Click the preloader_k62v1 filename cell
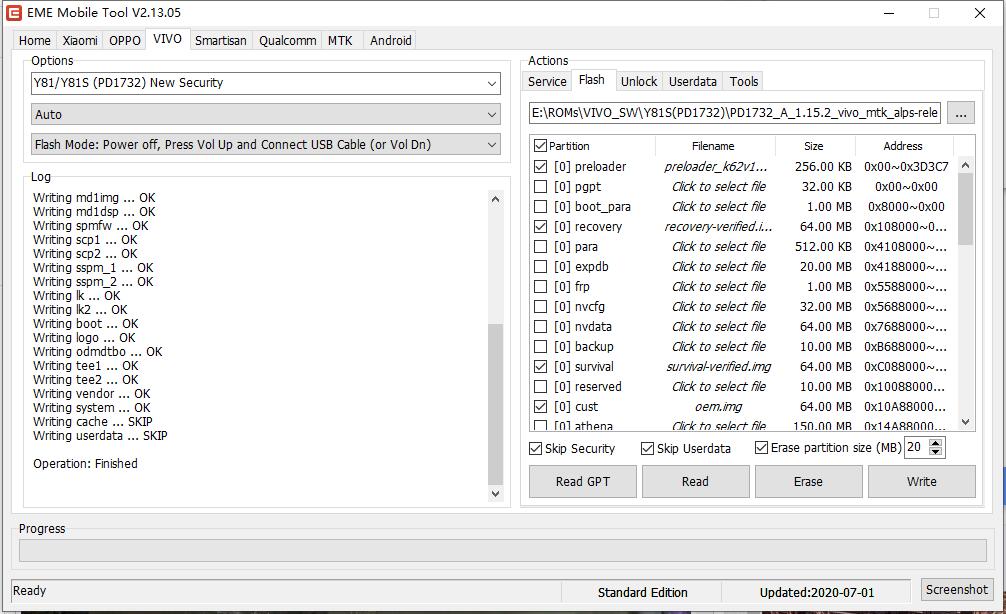Viewport: 1006px width, 614px height. click(x=715, y=167)
